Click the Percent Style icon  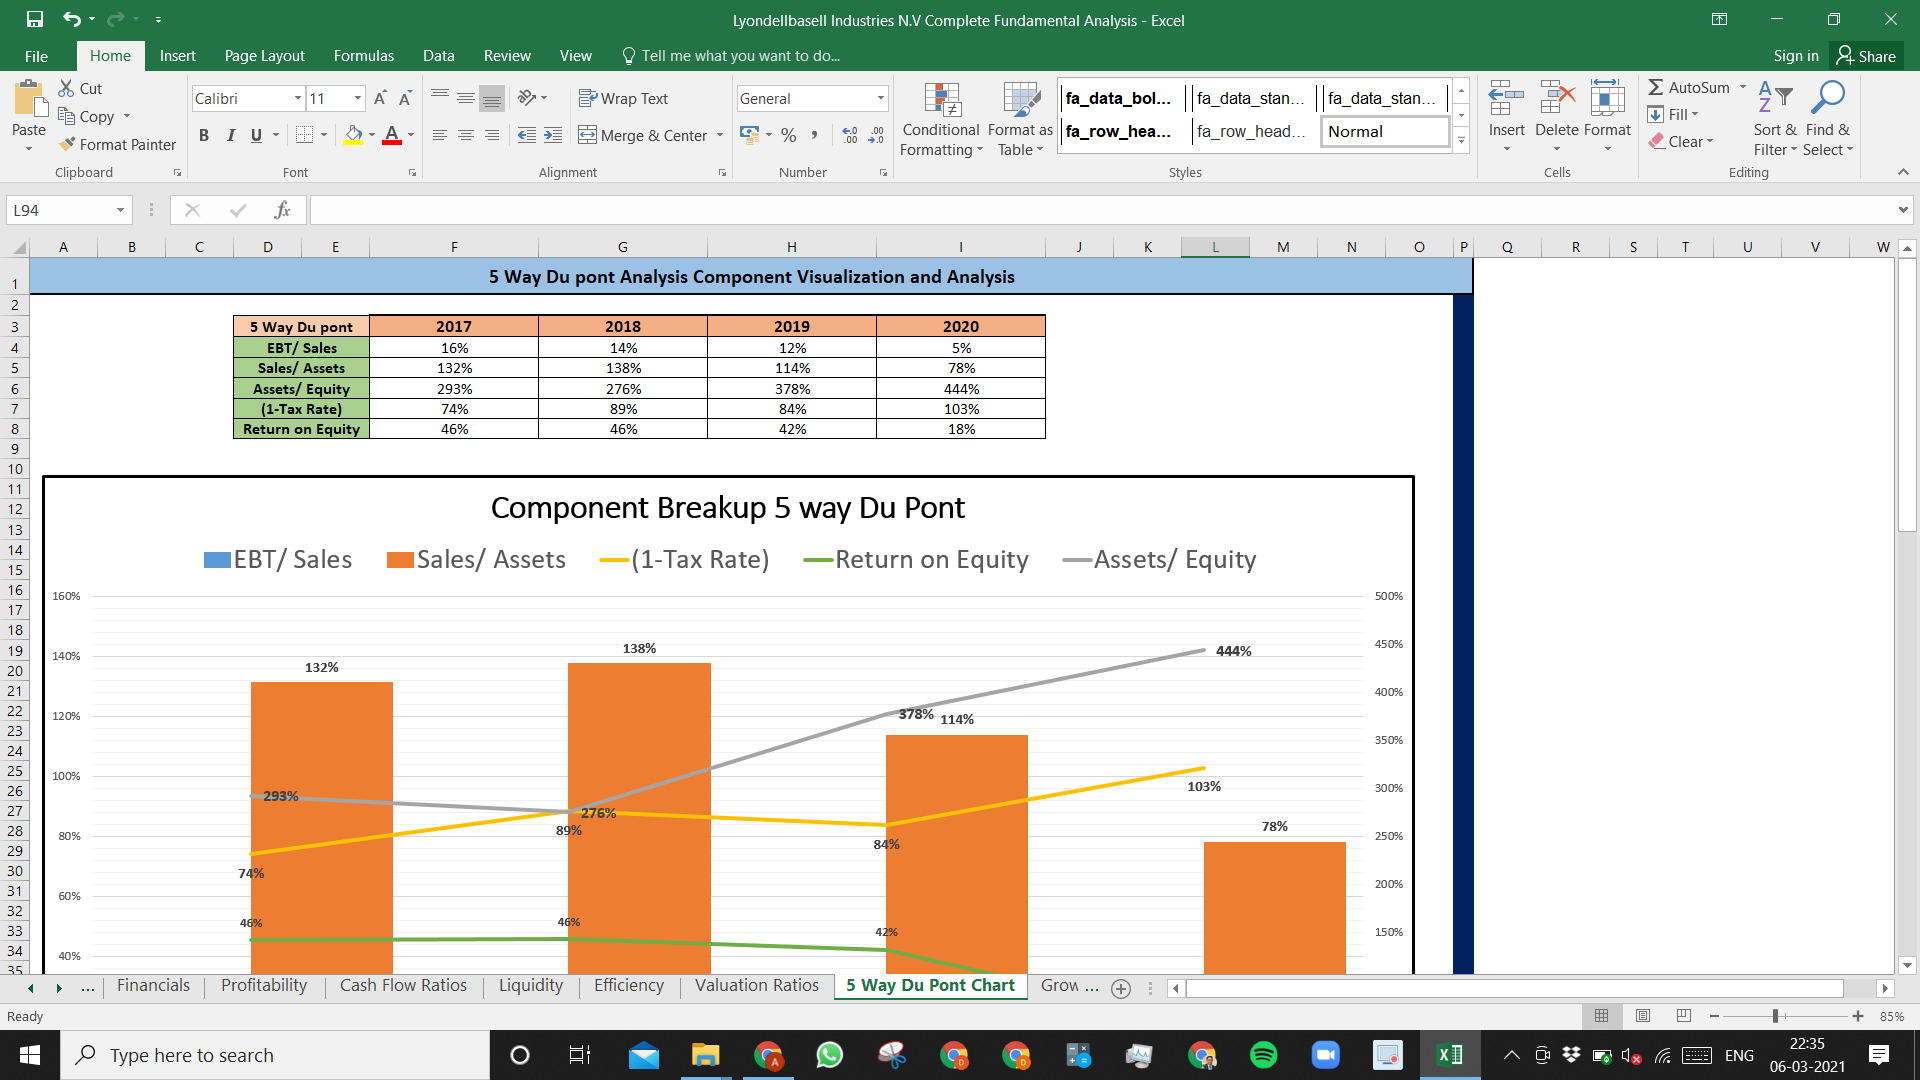coord(789,135)
